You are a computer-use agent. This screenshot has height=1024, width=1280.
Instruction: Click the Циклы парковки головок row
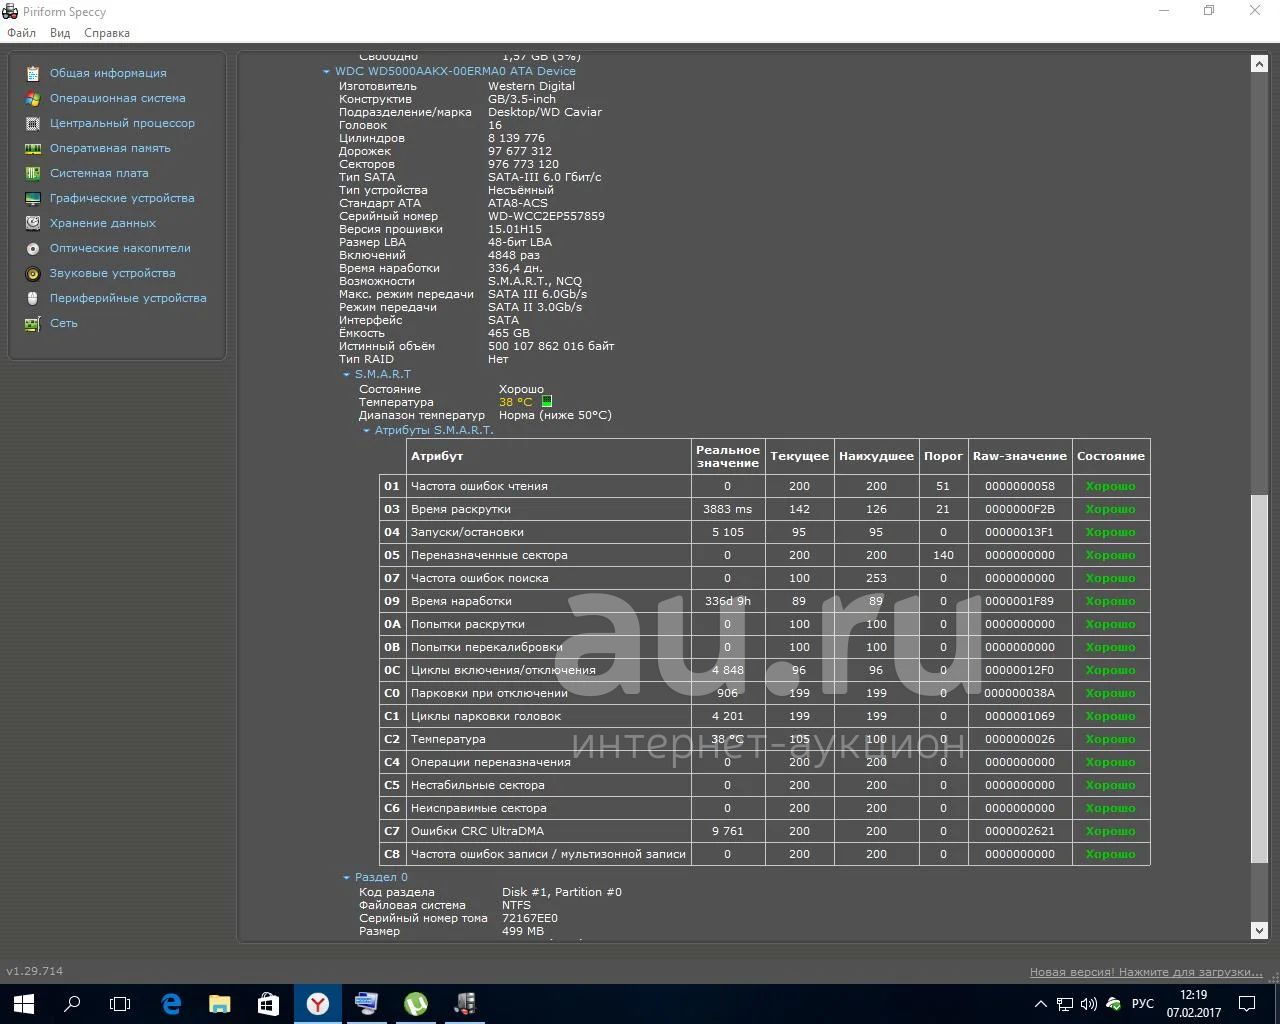[765, 716]
